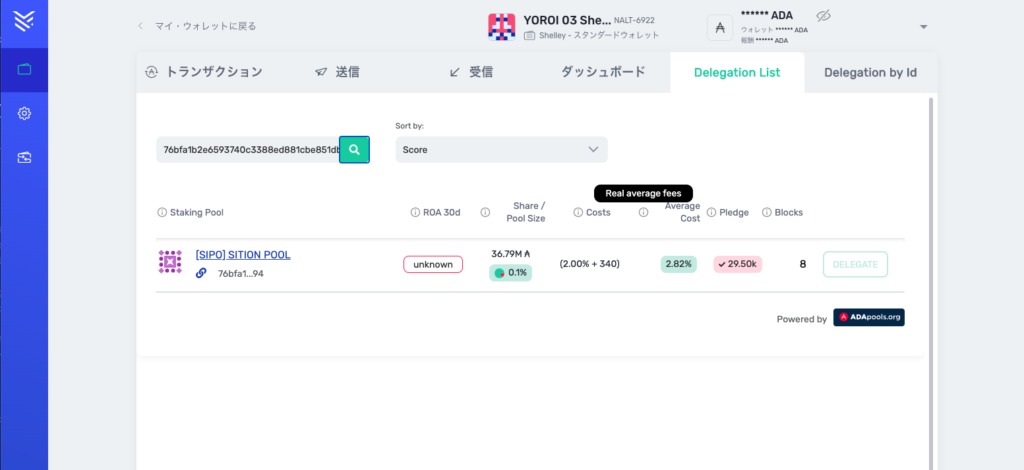Click the SITION POOL avatar icon

170,262
